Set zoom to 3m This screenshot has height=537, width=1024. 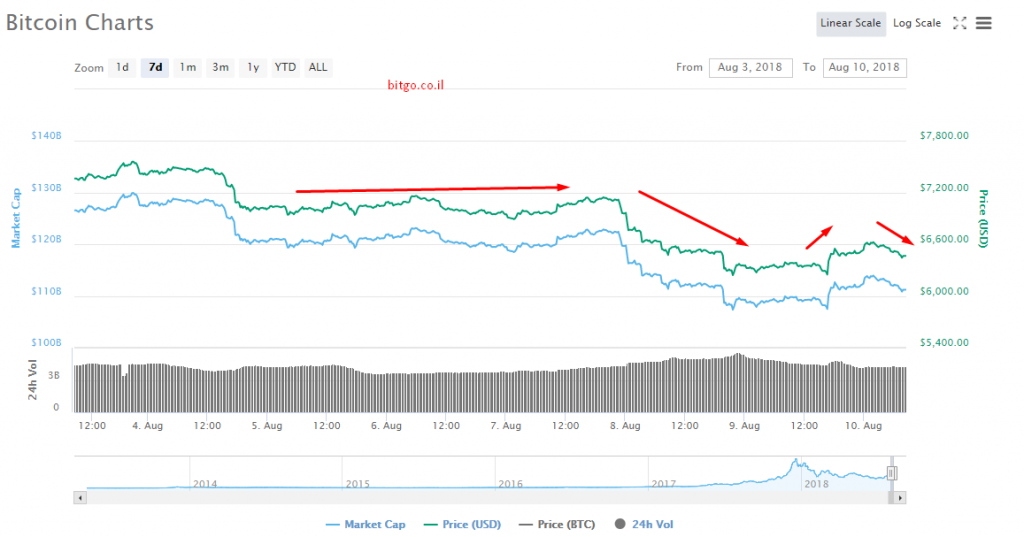(220, 68)
